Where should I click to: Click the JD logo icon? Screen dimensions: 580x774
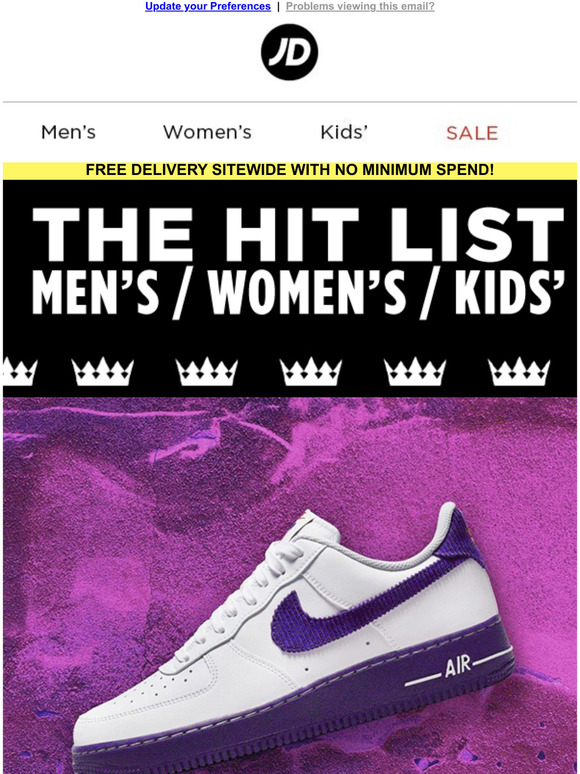[289, 52]
